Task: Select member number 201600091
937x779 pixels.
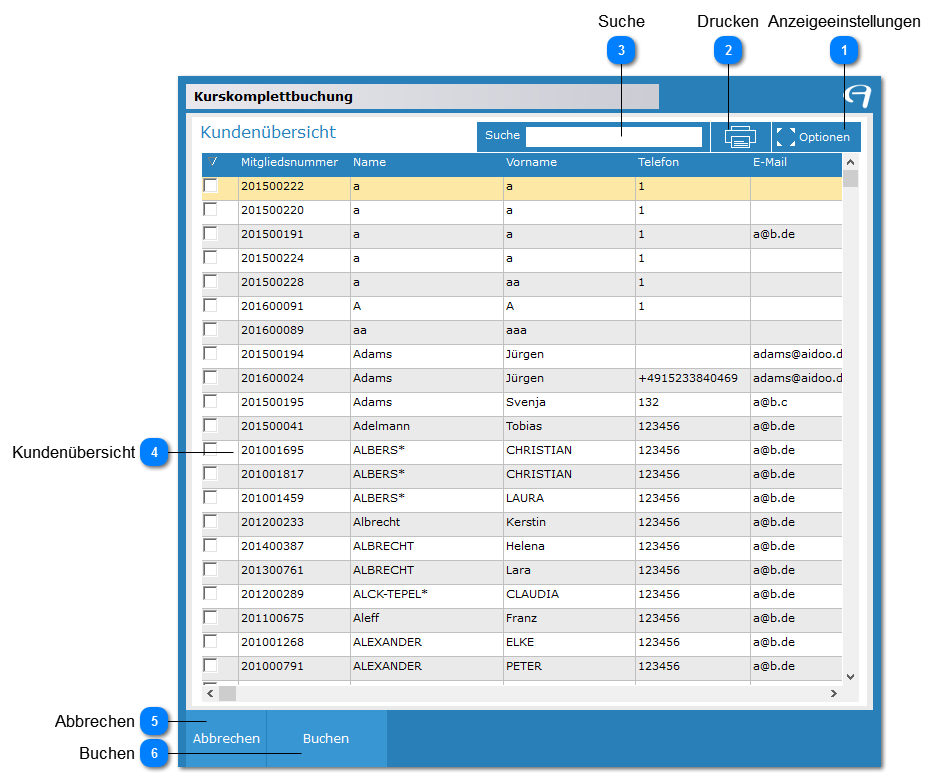Action: [x=272, y=306]
